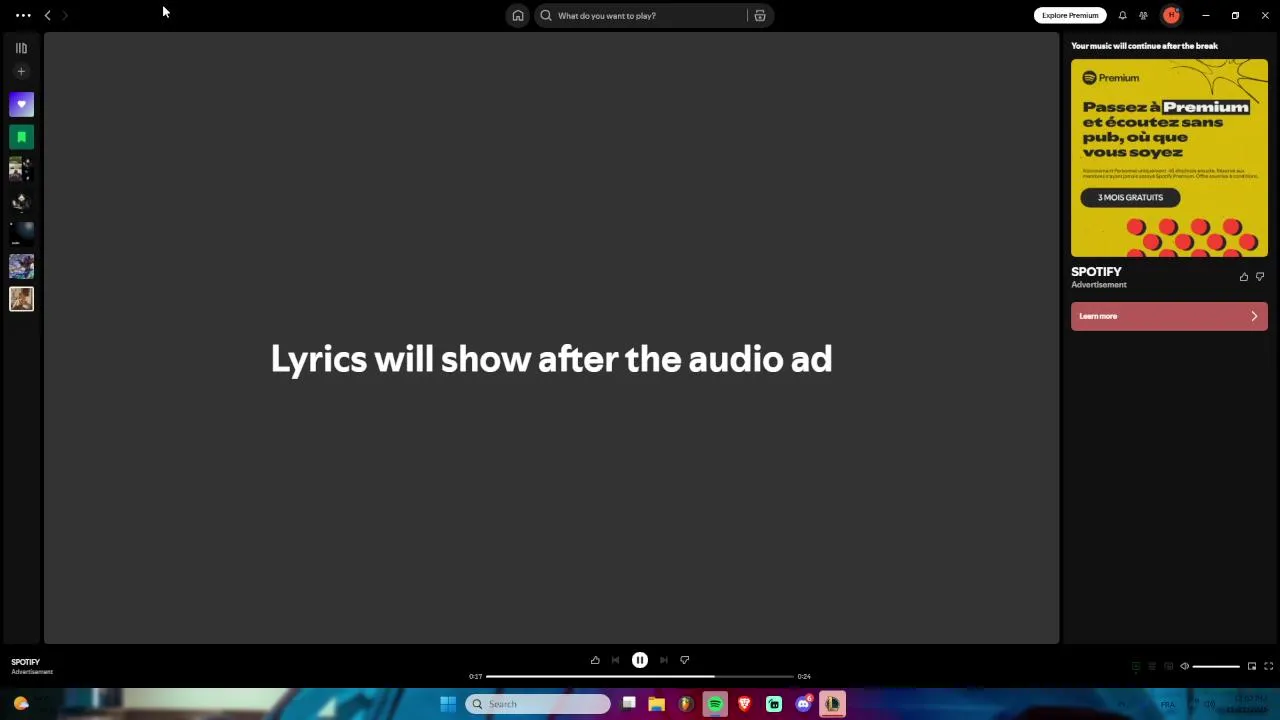Expand Your Library sidebar
The width and height of the screenshot is (1280, 720).
21,48
